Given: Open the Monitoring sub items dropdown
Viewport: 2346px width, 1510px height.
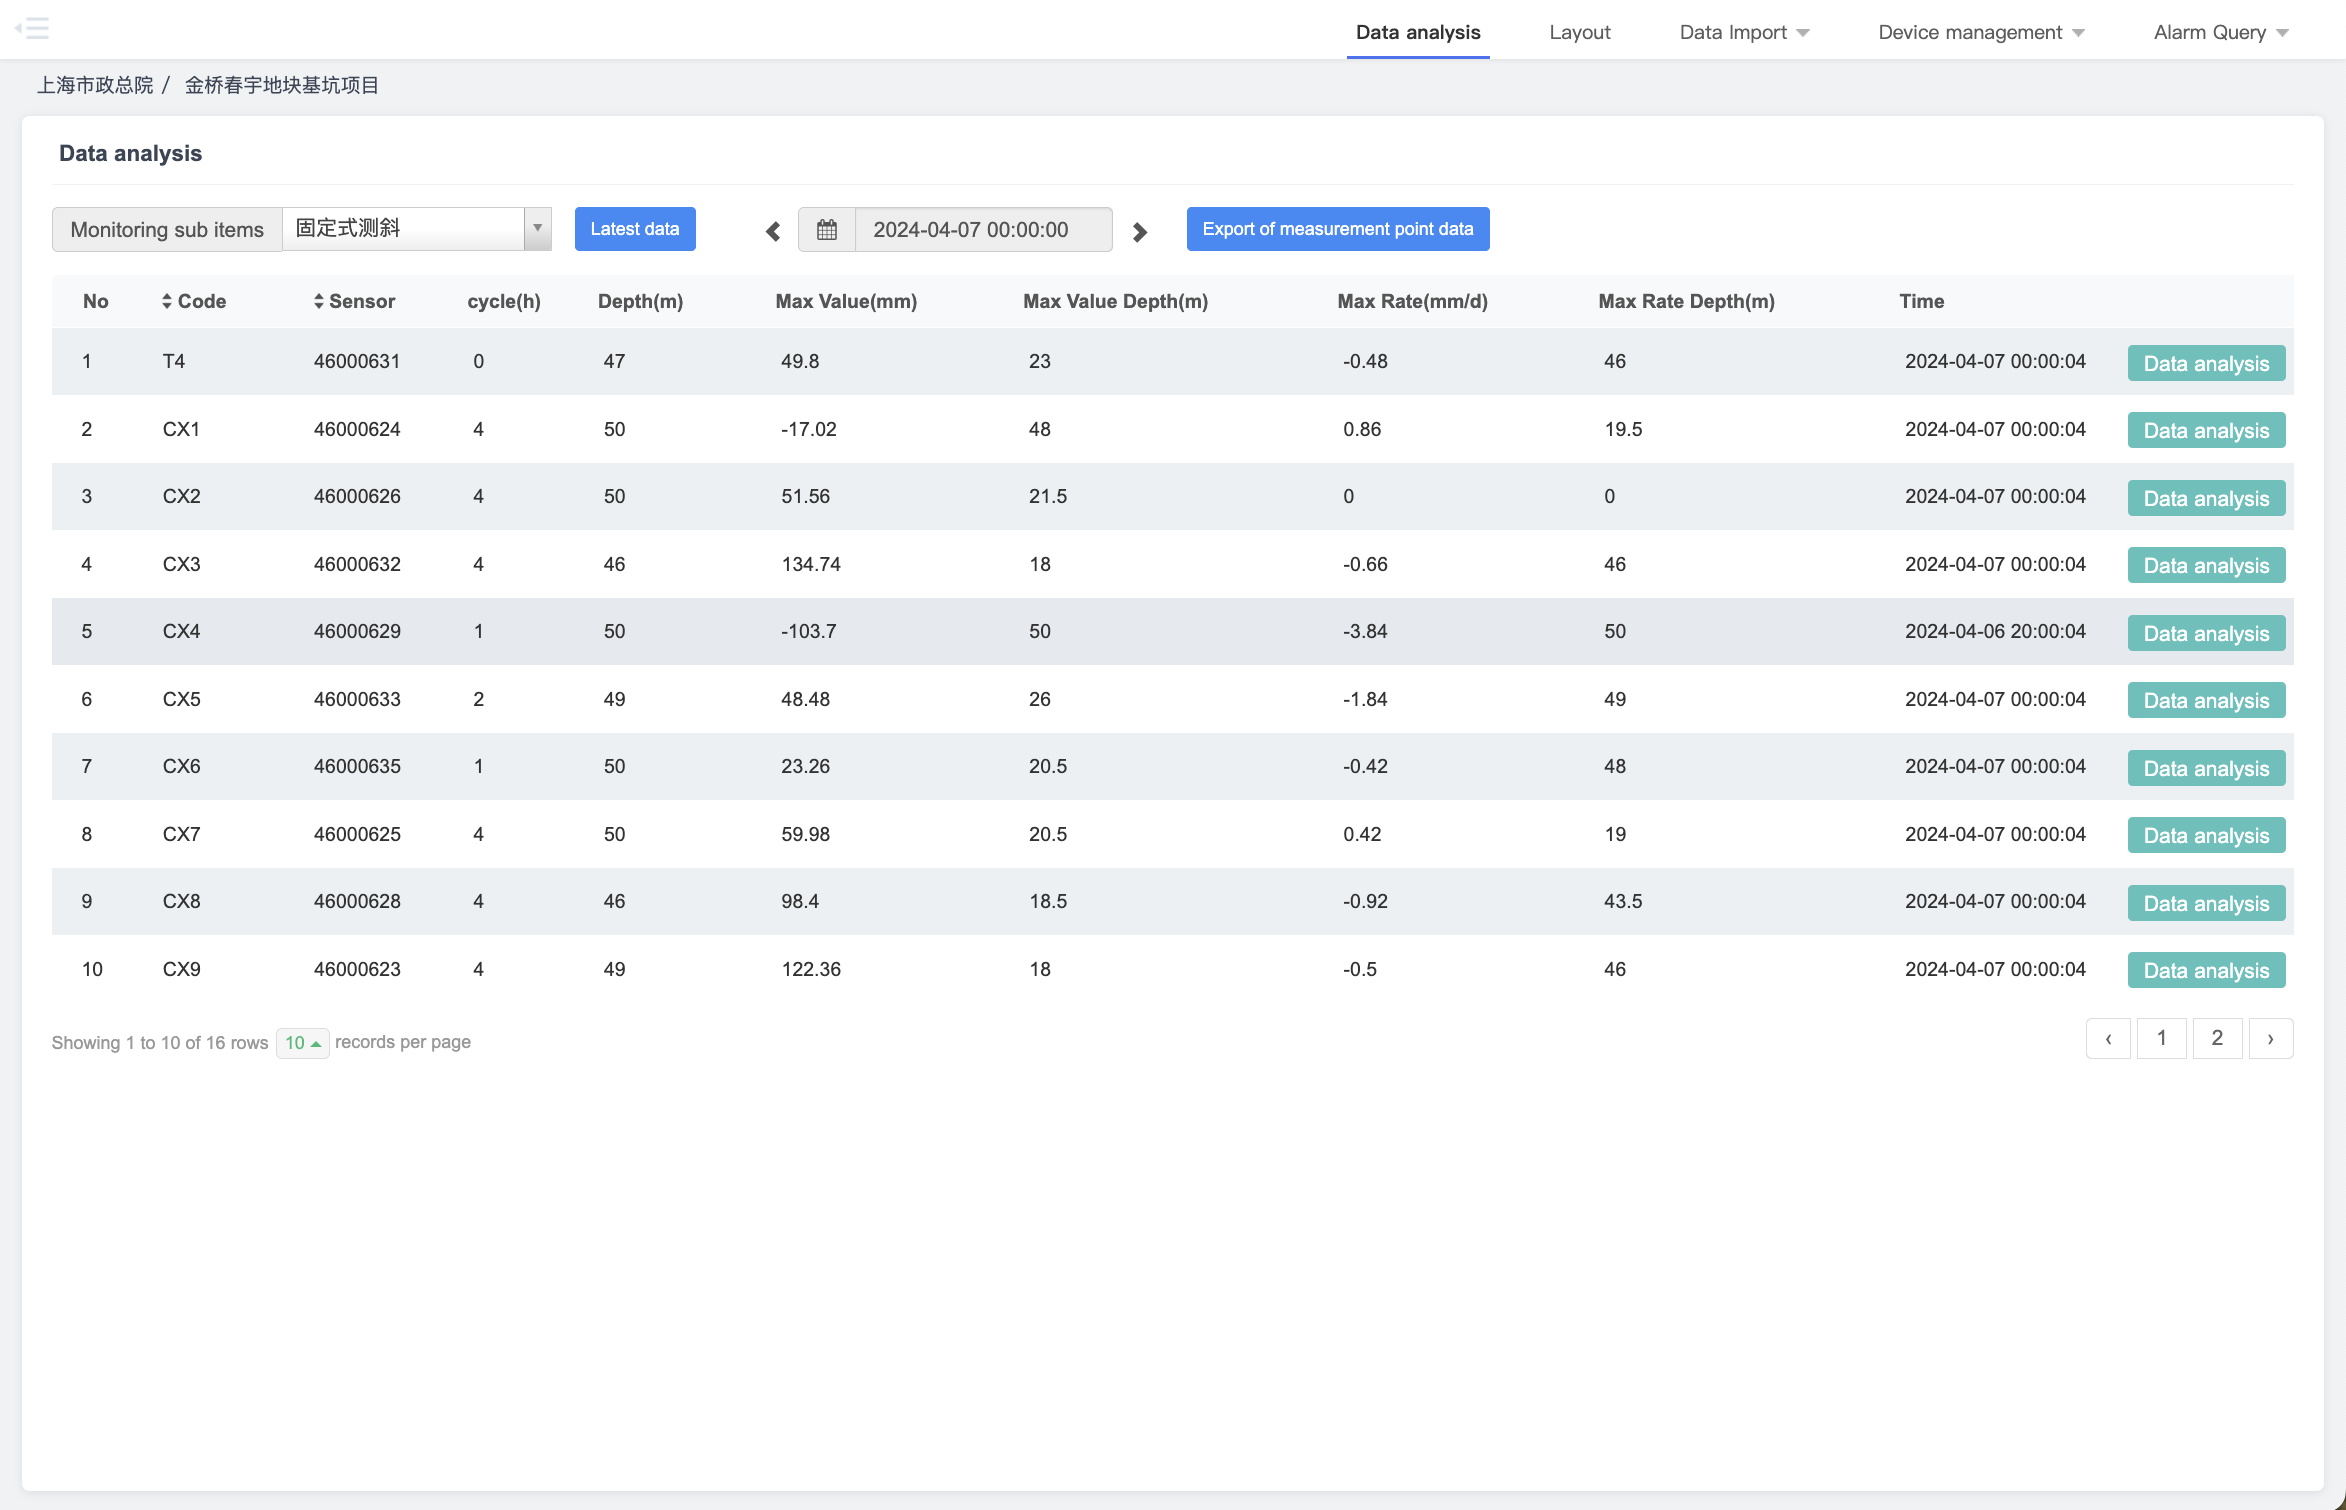Looking at the screenshot, I should pyautogui.click(x=417, y=229).
